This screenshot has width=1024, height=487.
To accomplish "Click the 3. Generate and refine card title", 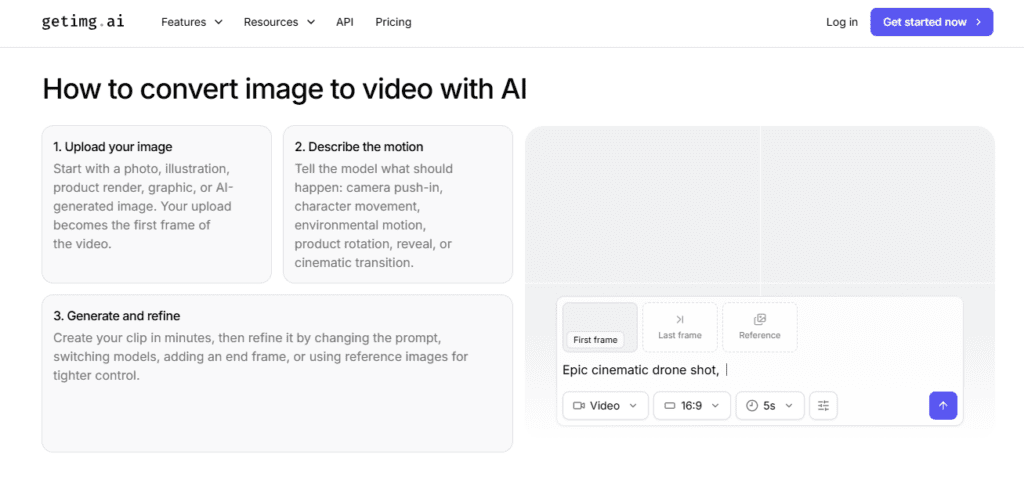I will click(x=117, y=316).
